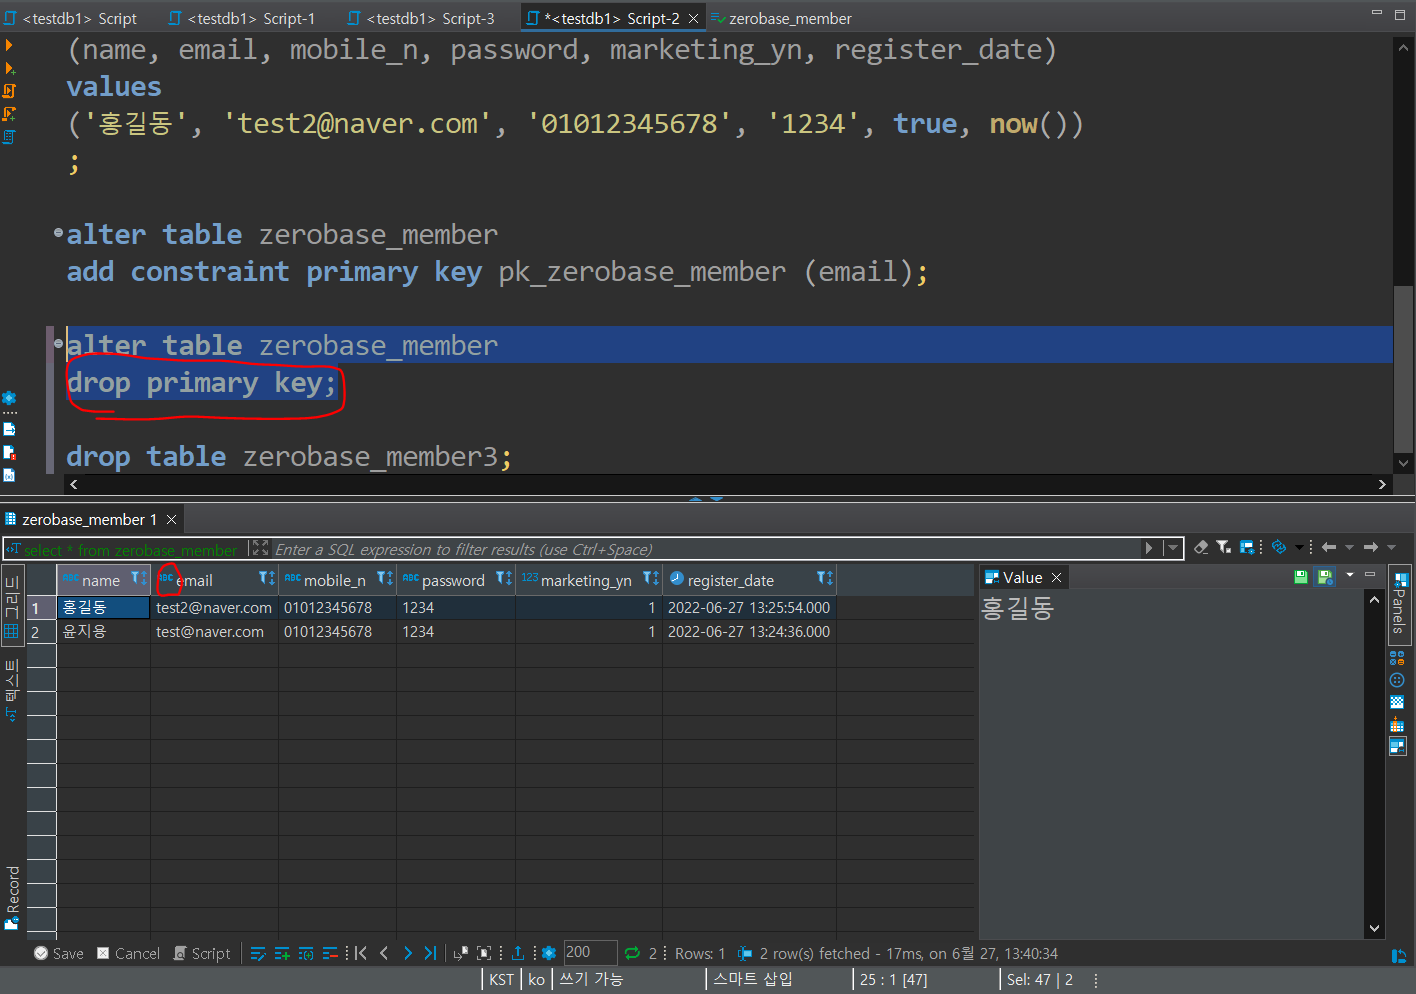Viewport: 1416px width, 994px height.
Task: Add new row icon in bottom toolbar
Action: click(282, 953)
